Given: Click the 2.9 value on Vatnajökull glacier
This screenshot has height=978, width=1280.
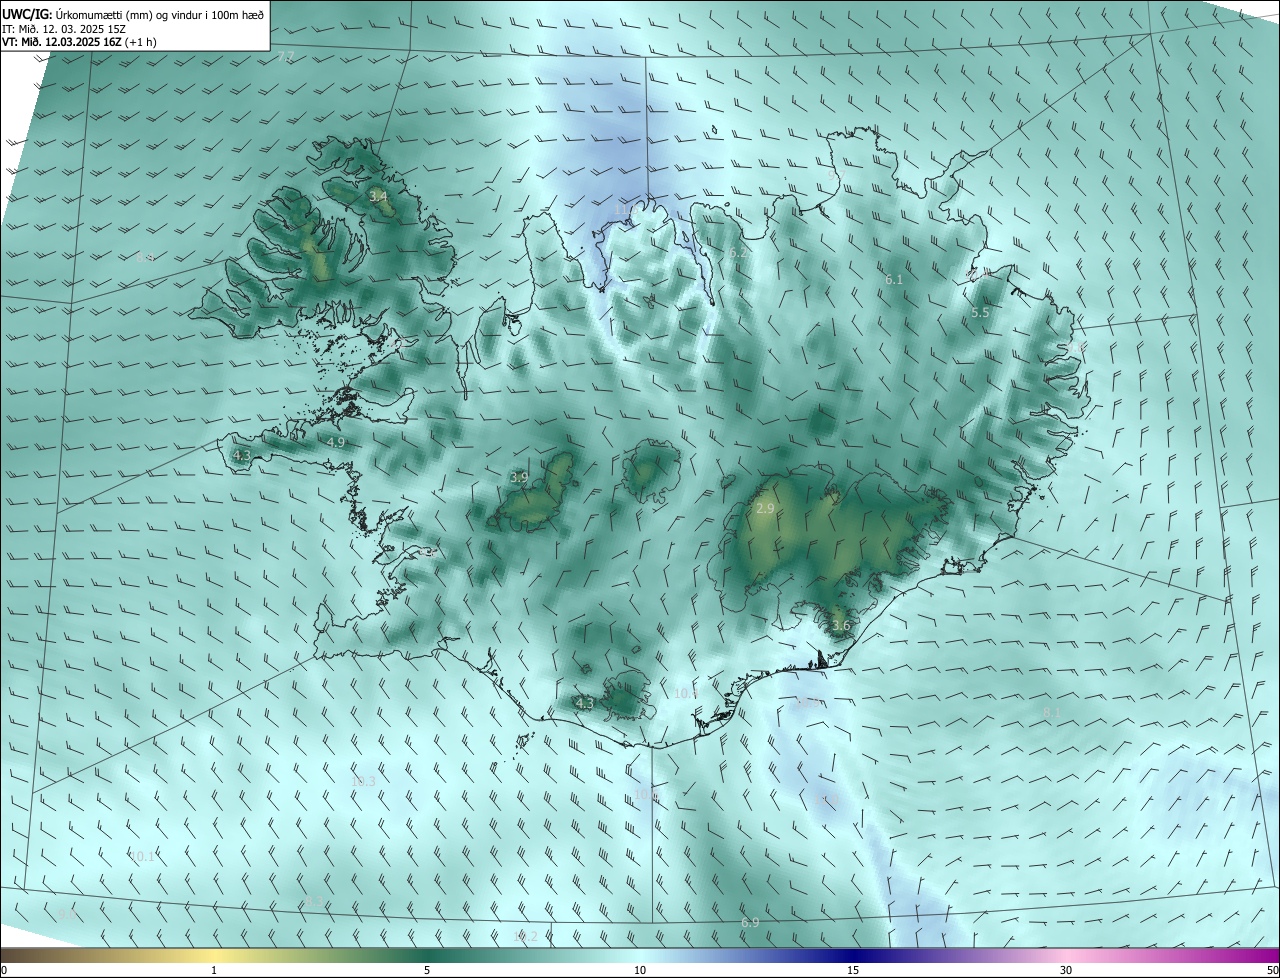Looking at the screenshot, I should [x=765, y=509].
